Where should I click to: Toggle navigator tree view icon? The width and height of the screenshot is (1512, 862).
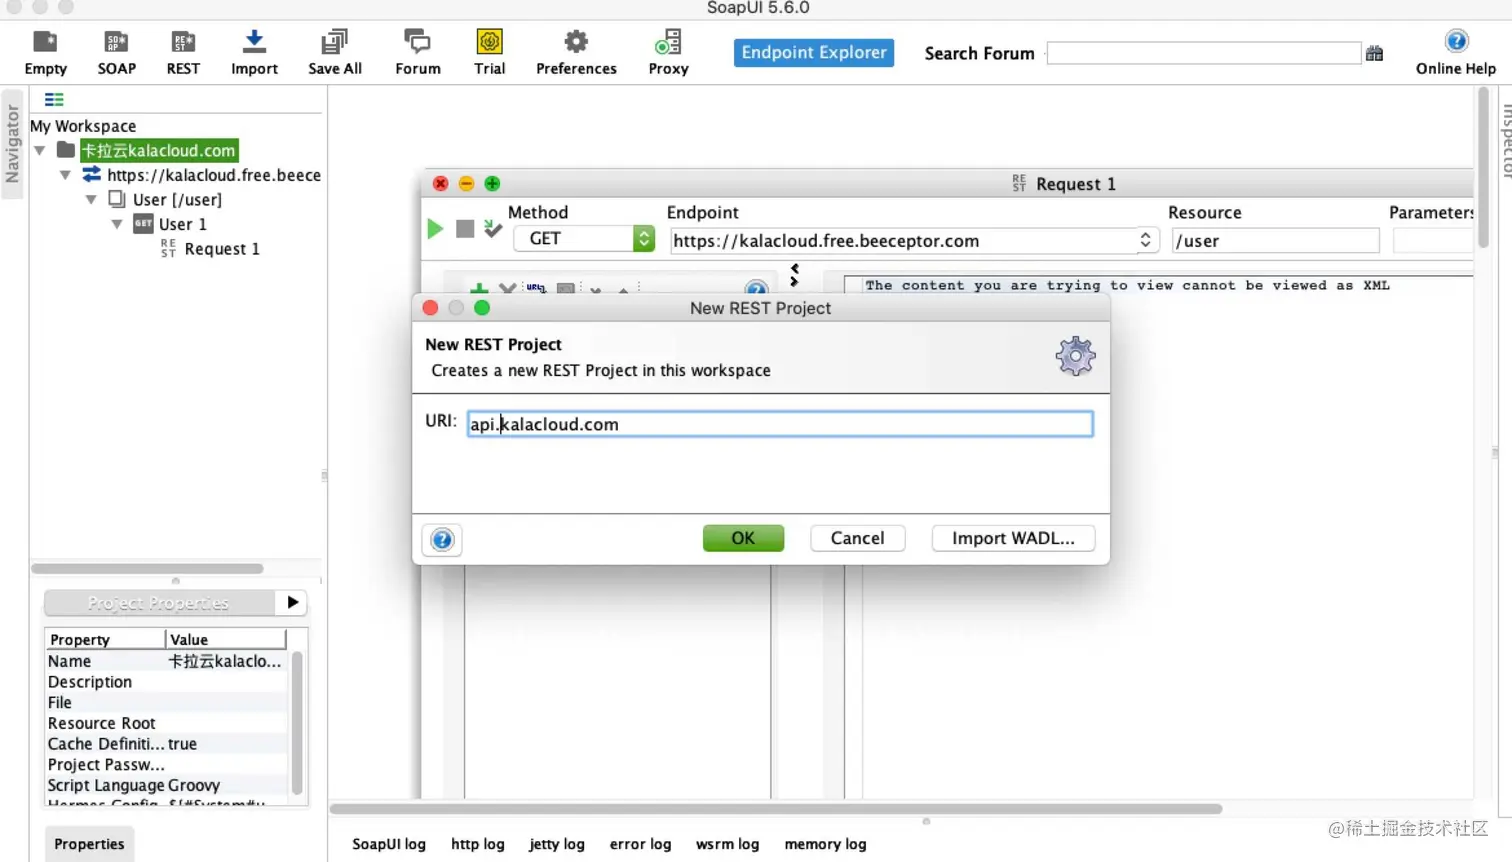coord(54,100)
